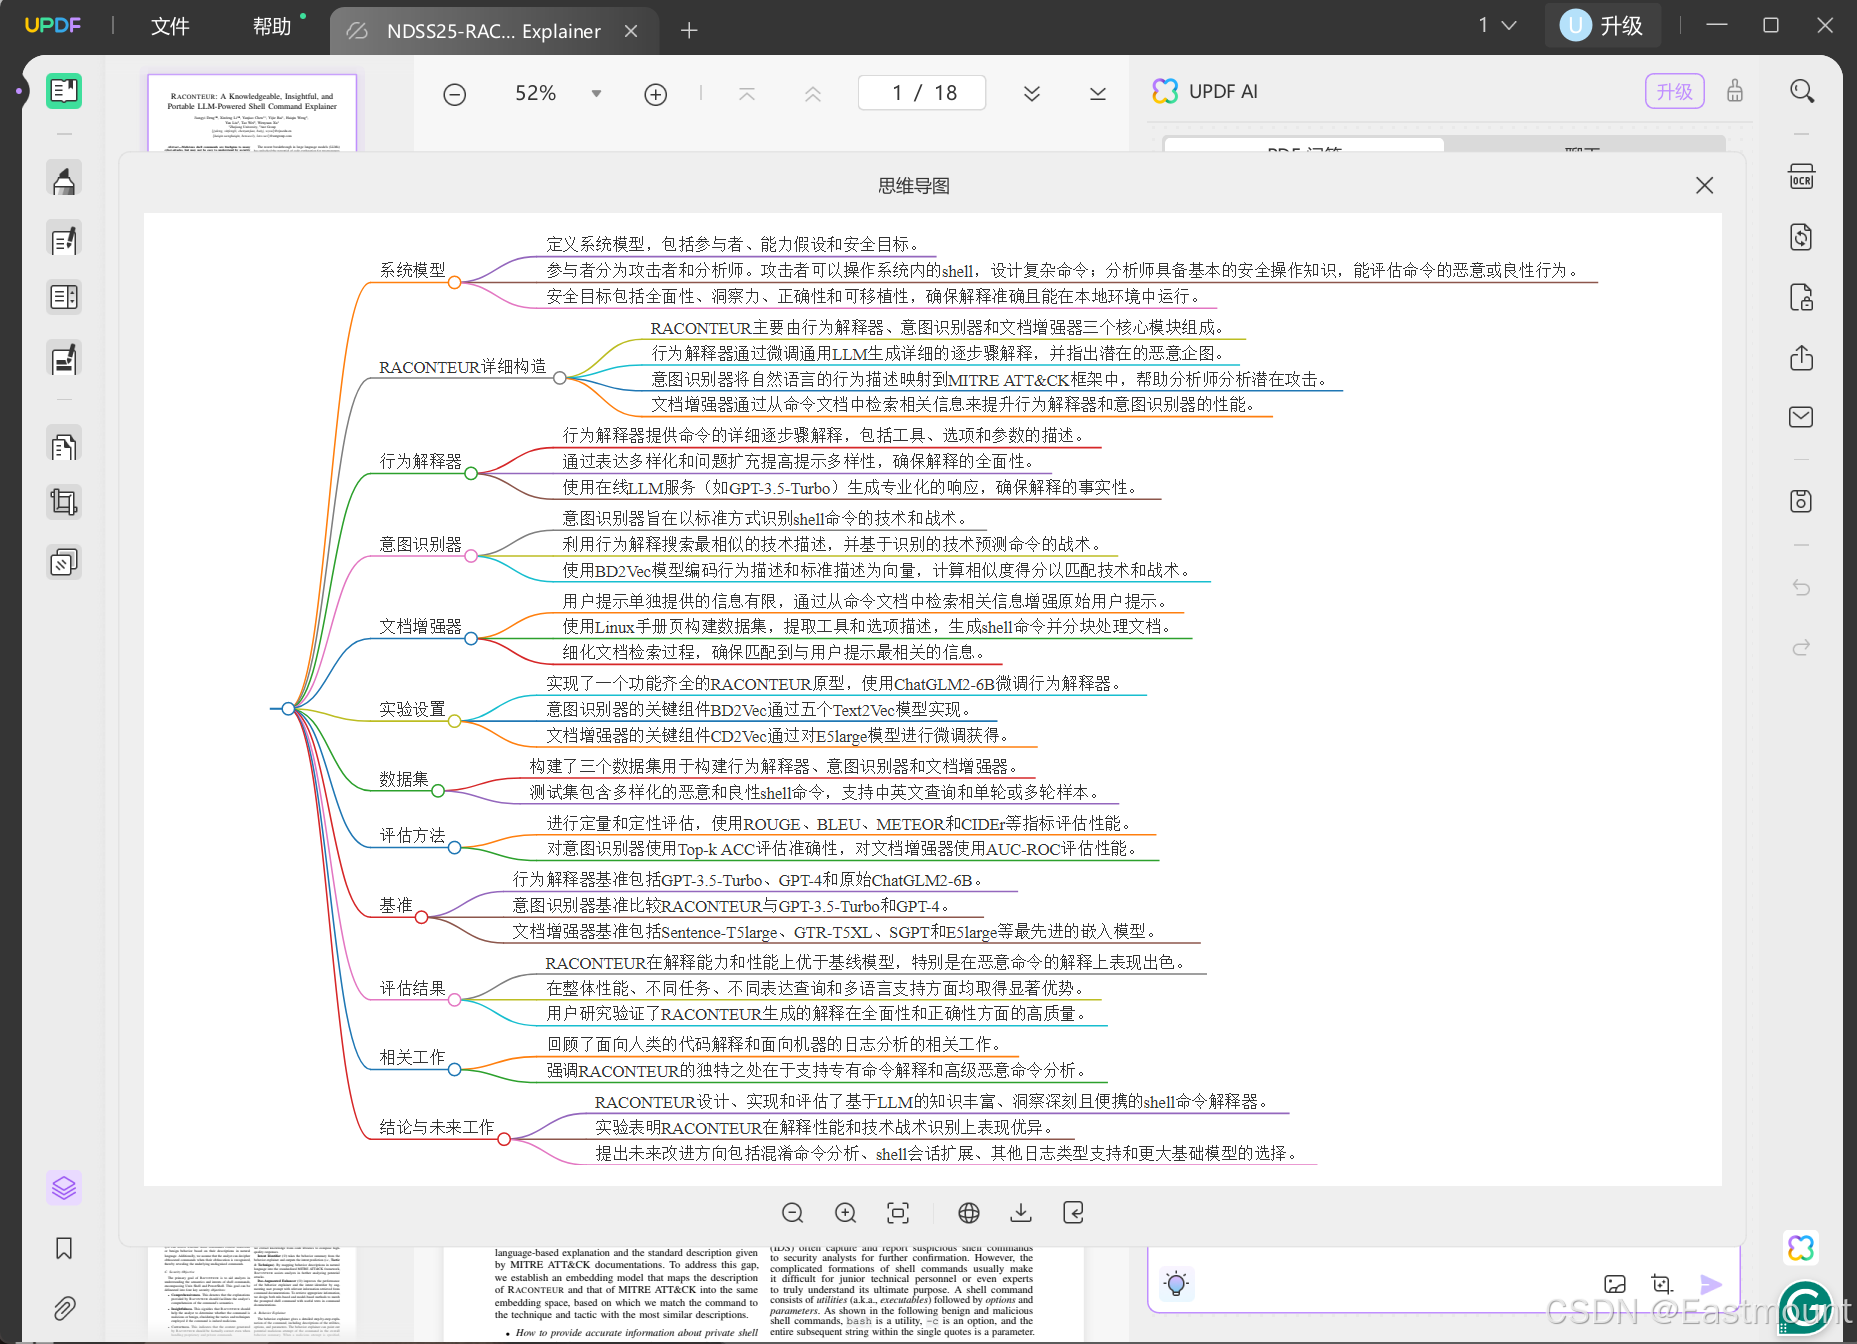Add a new tab
Screen dimensions: 1857x1344
coord(689,31)
